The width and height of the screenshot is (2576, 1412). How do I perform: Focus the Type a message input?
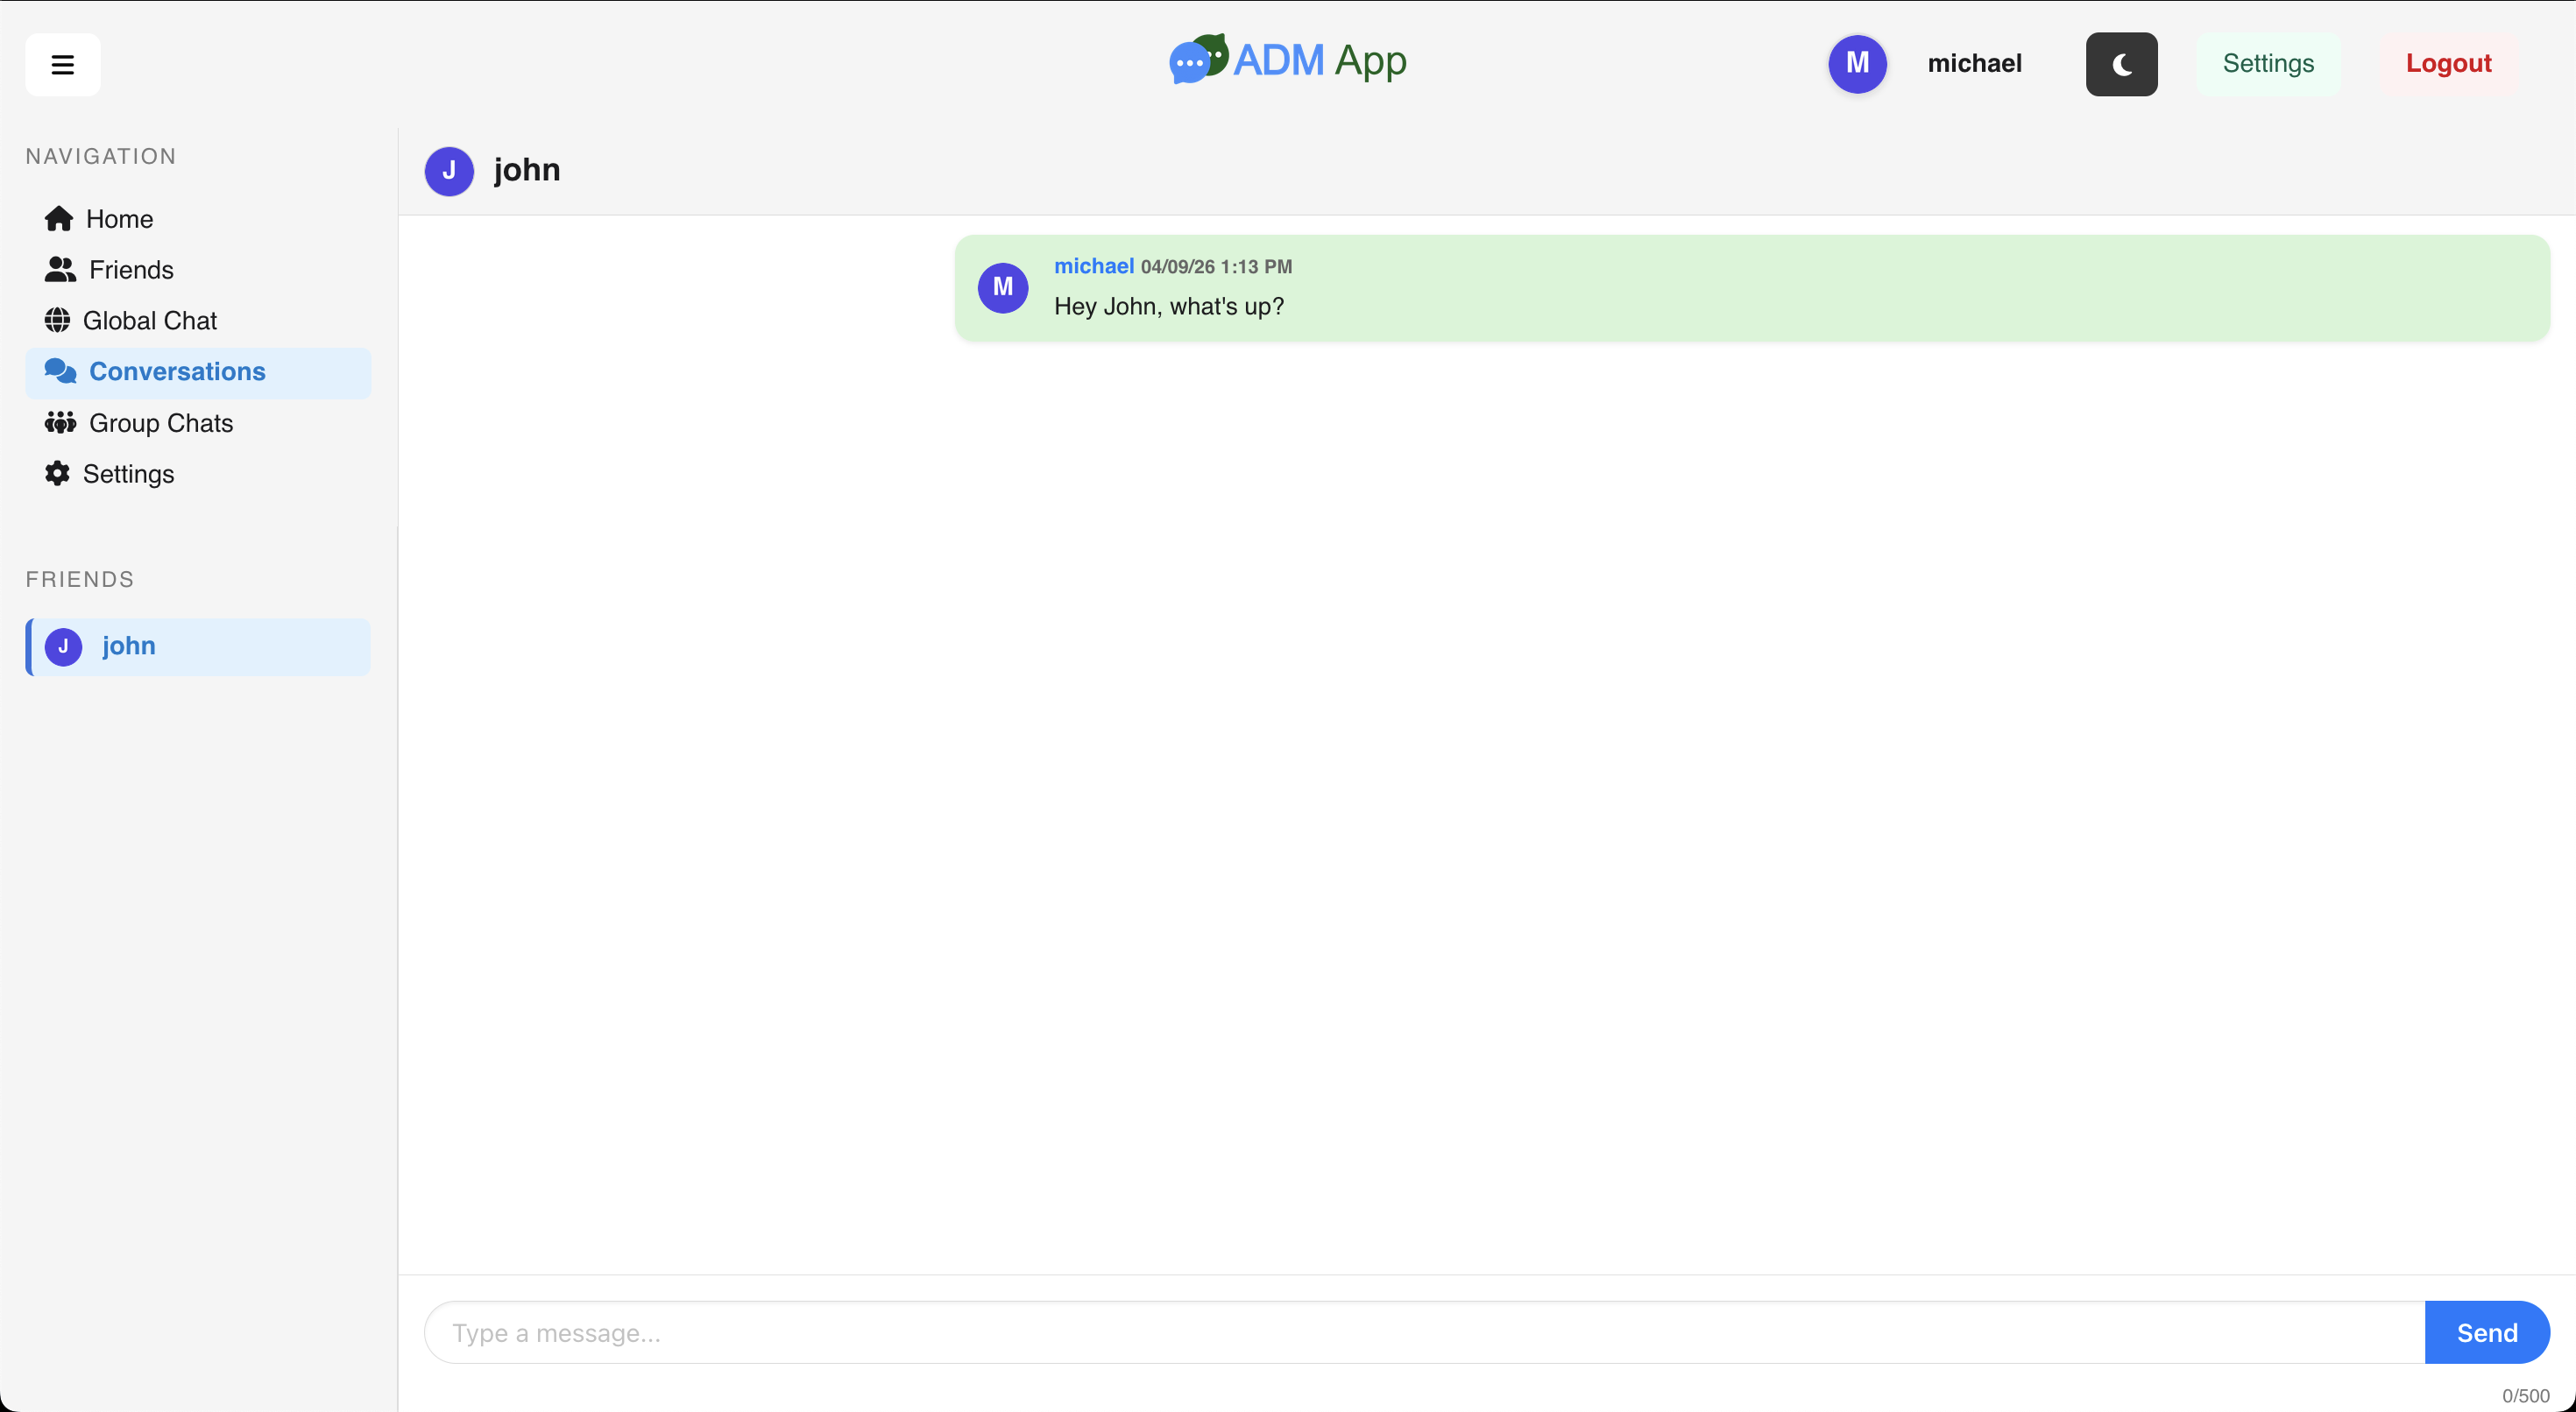coord(1424,1332)
